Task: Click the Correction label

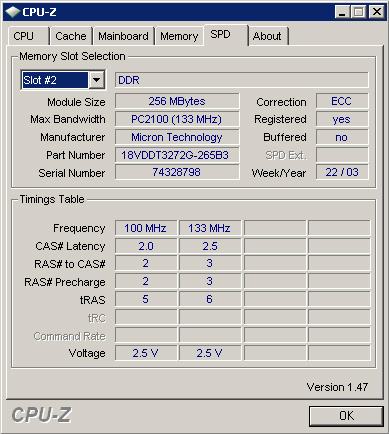Action: tap(281, 102)
